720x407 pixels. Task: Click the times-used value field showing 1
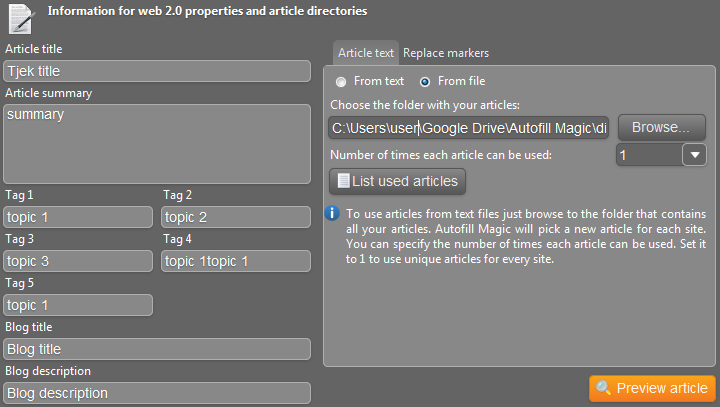coord(649,155)
